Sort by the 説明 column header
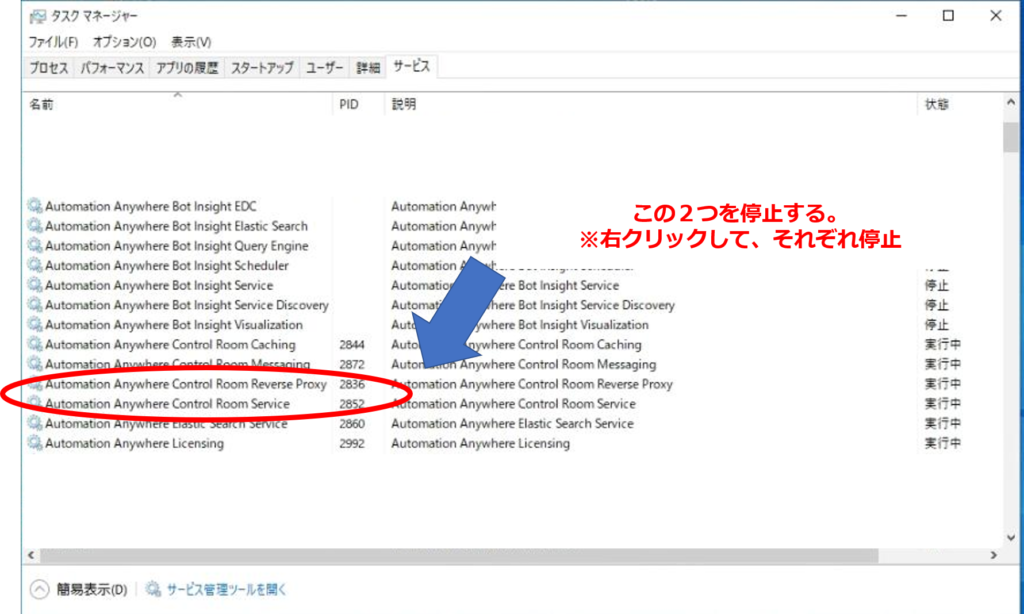 [651, 105]
